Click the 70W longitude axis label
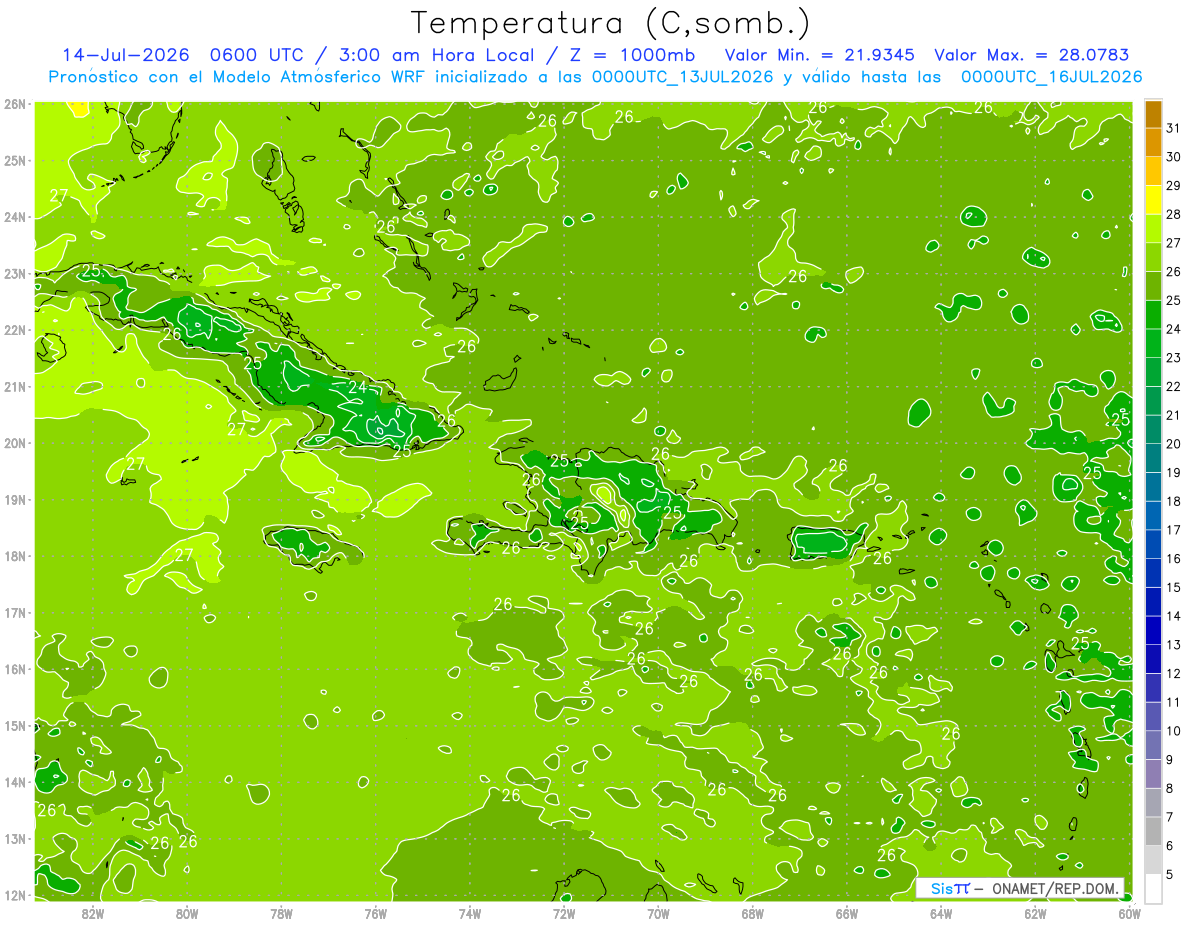Screen dimensions: 1200x927 tap(658, 913)
